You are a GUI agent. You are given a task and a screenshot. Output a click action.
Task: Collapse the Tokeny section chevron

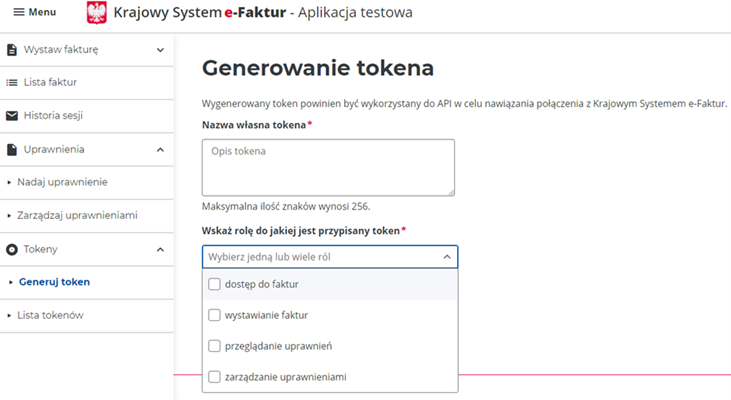tap(160, 249)
